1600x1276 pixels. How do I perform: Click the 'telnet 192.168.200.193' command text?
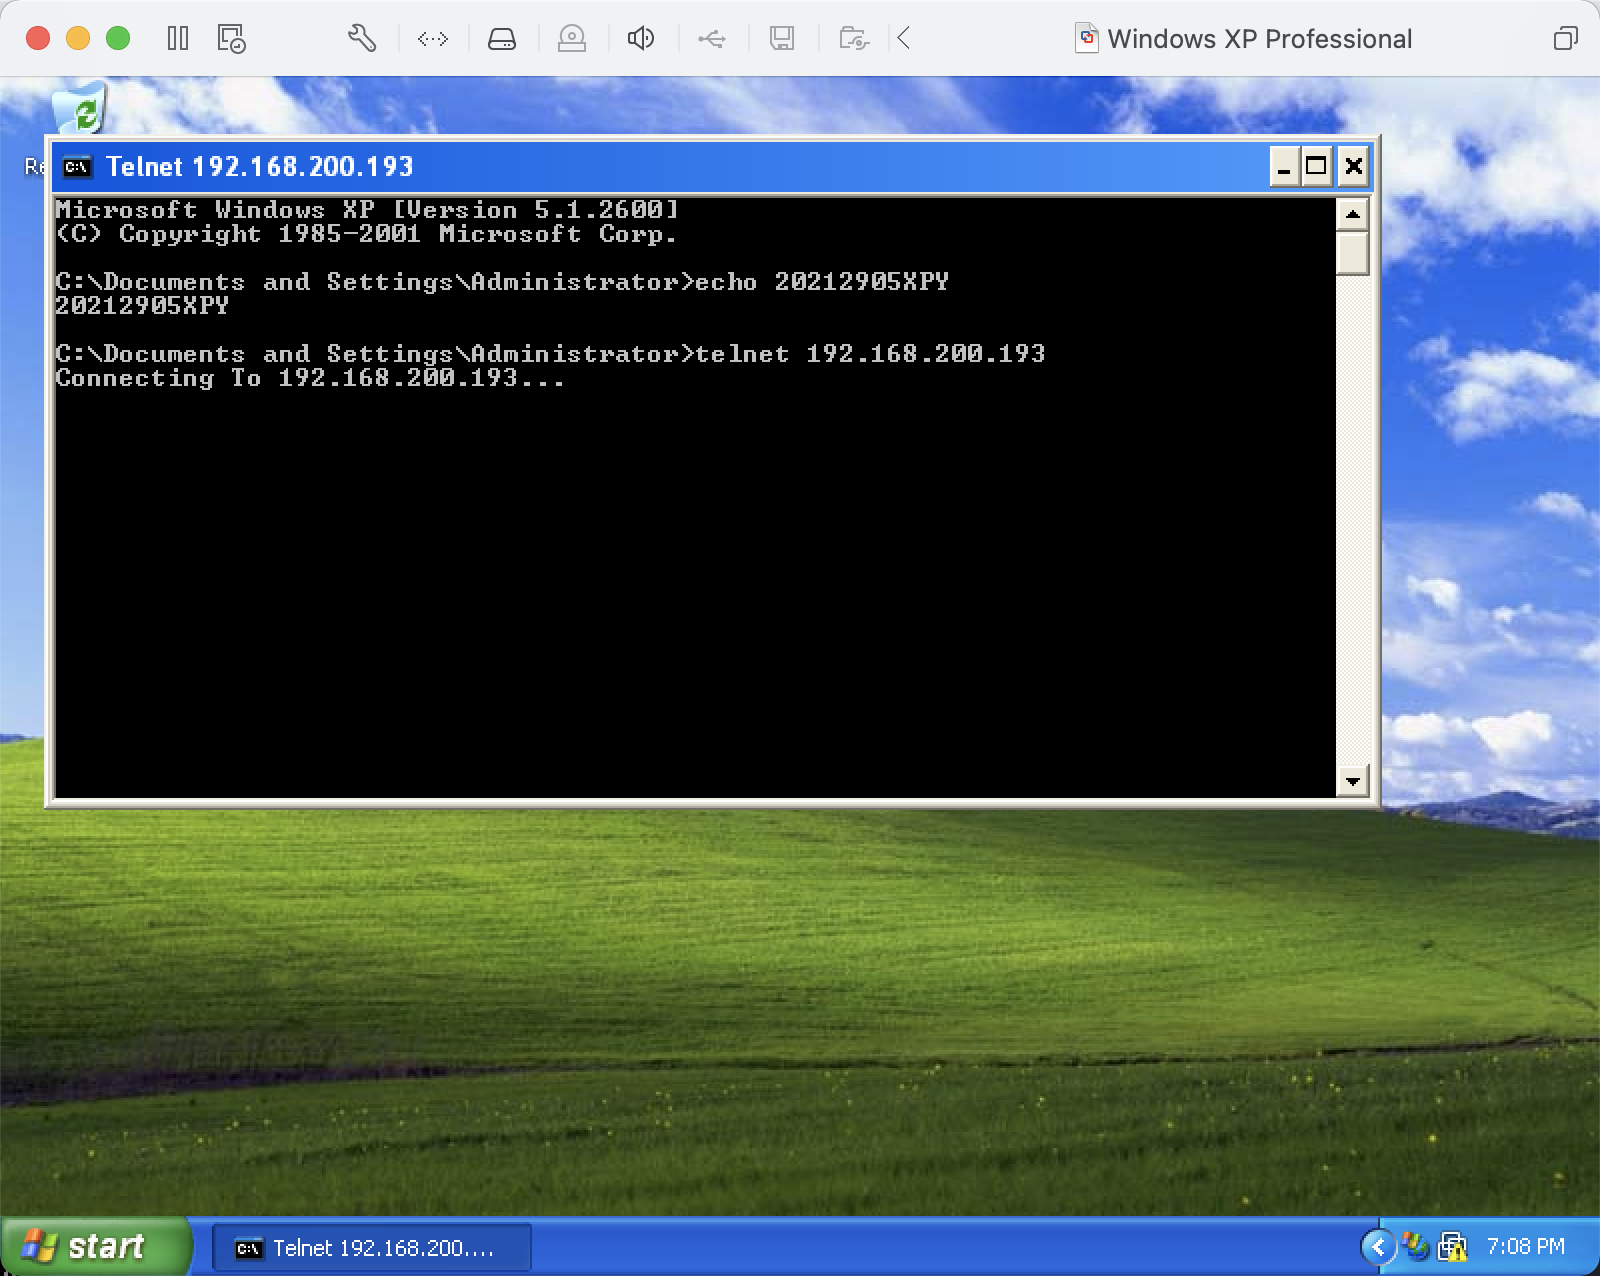(870, 354)
